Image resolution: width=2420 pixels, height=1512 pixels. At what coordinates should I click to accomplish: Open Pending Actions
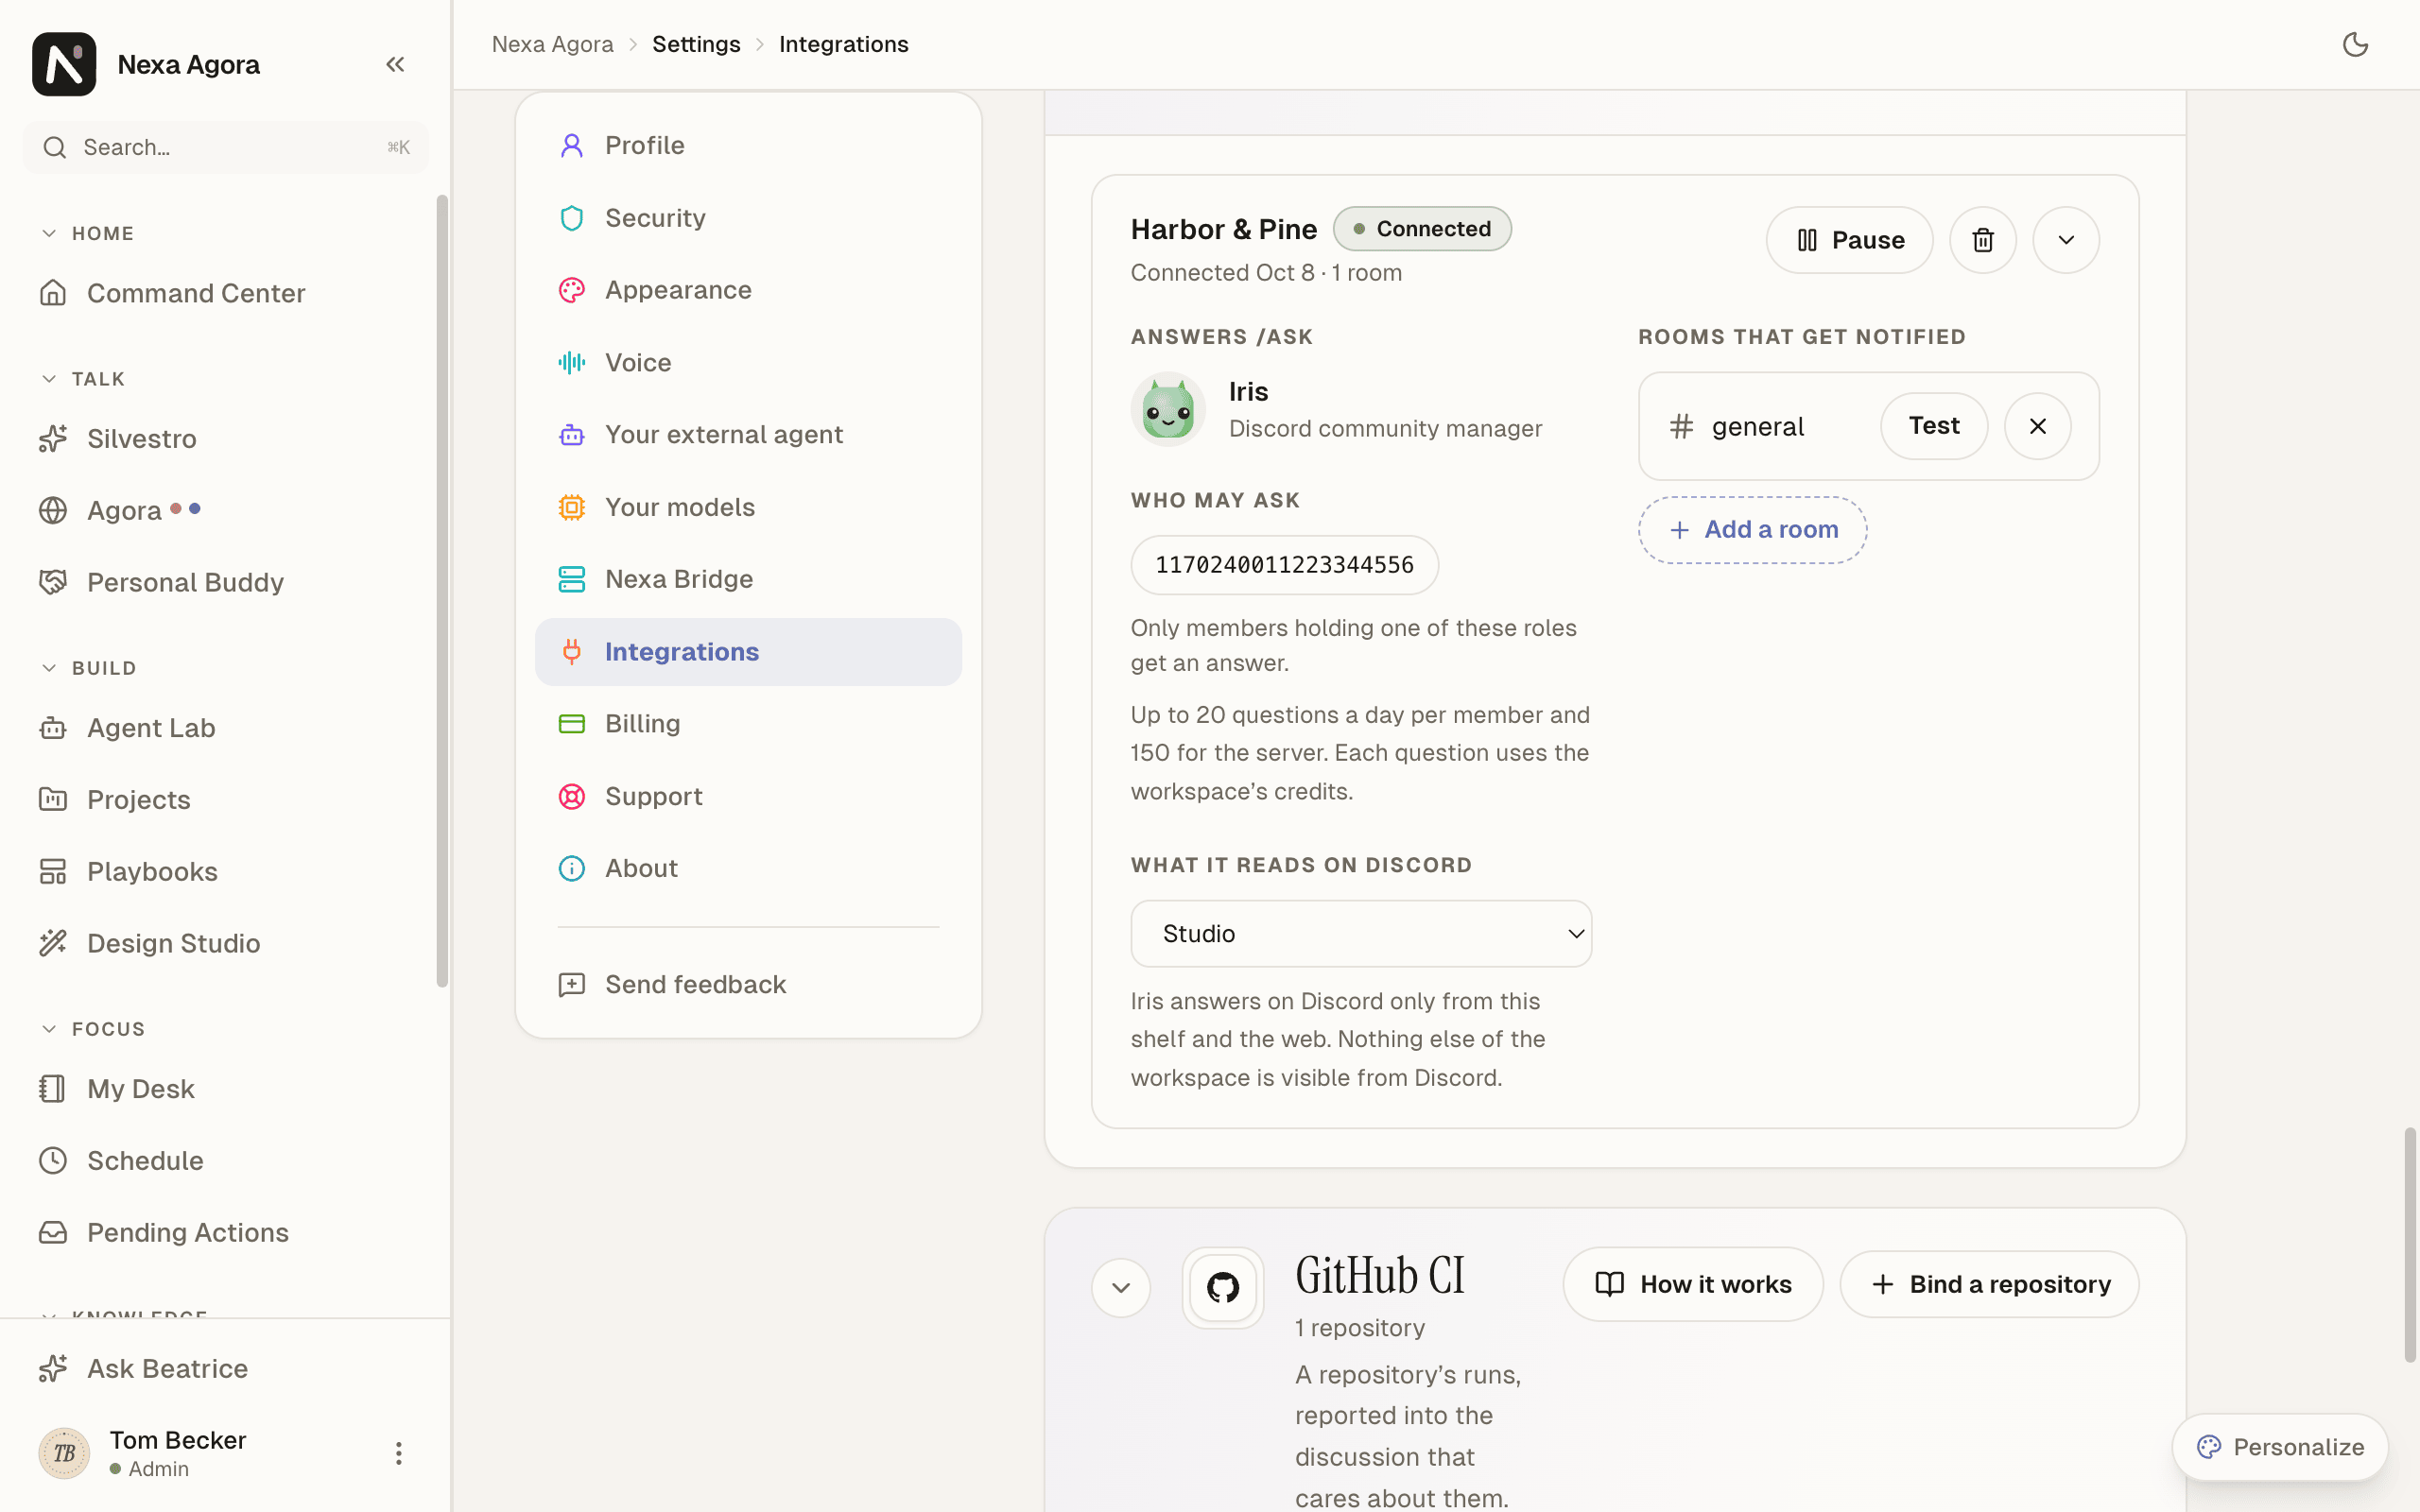pyautogui.click(x=225, y=1232)
